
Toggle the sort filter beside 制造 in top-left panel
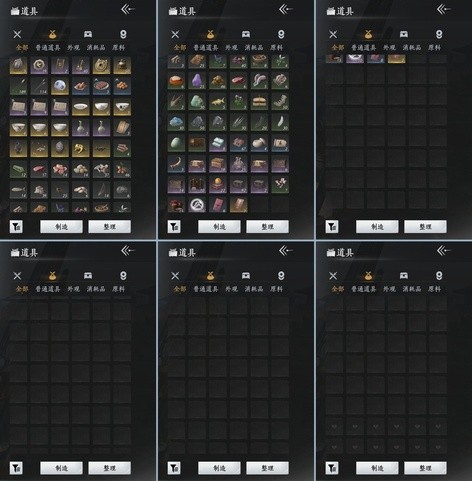16,227
